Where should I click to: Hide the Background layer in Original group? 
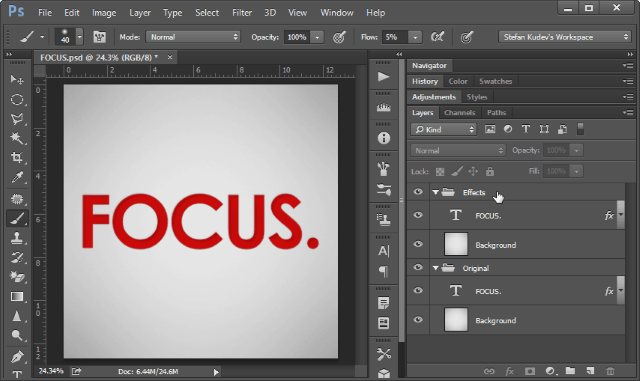(x=418, y=320)
